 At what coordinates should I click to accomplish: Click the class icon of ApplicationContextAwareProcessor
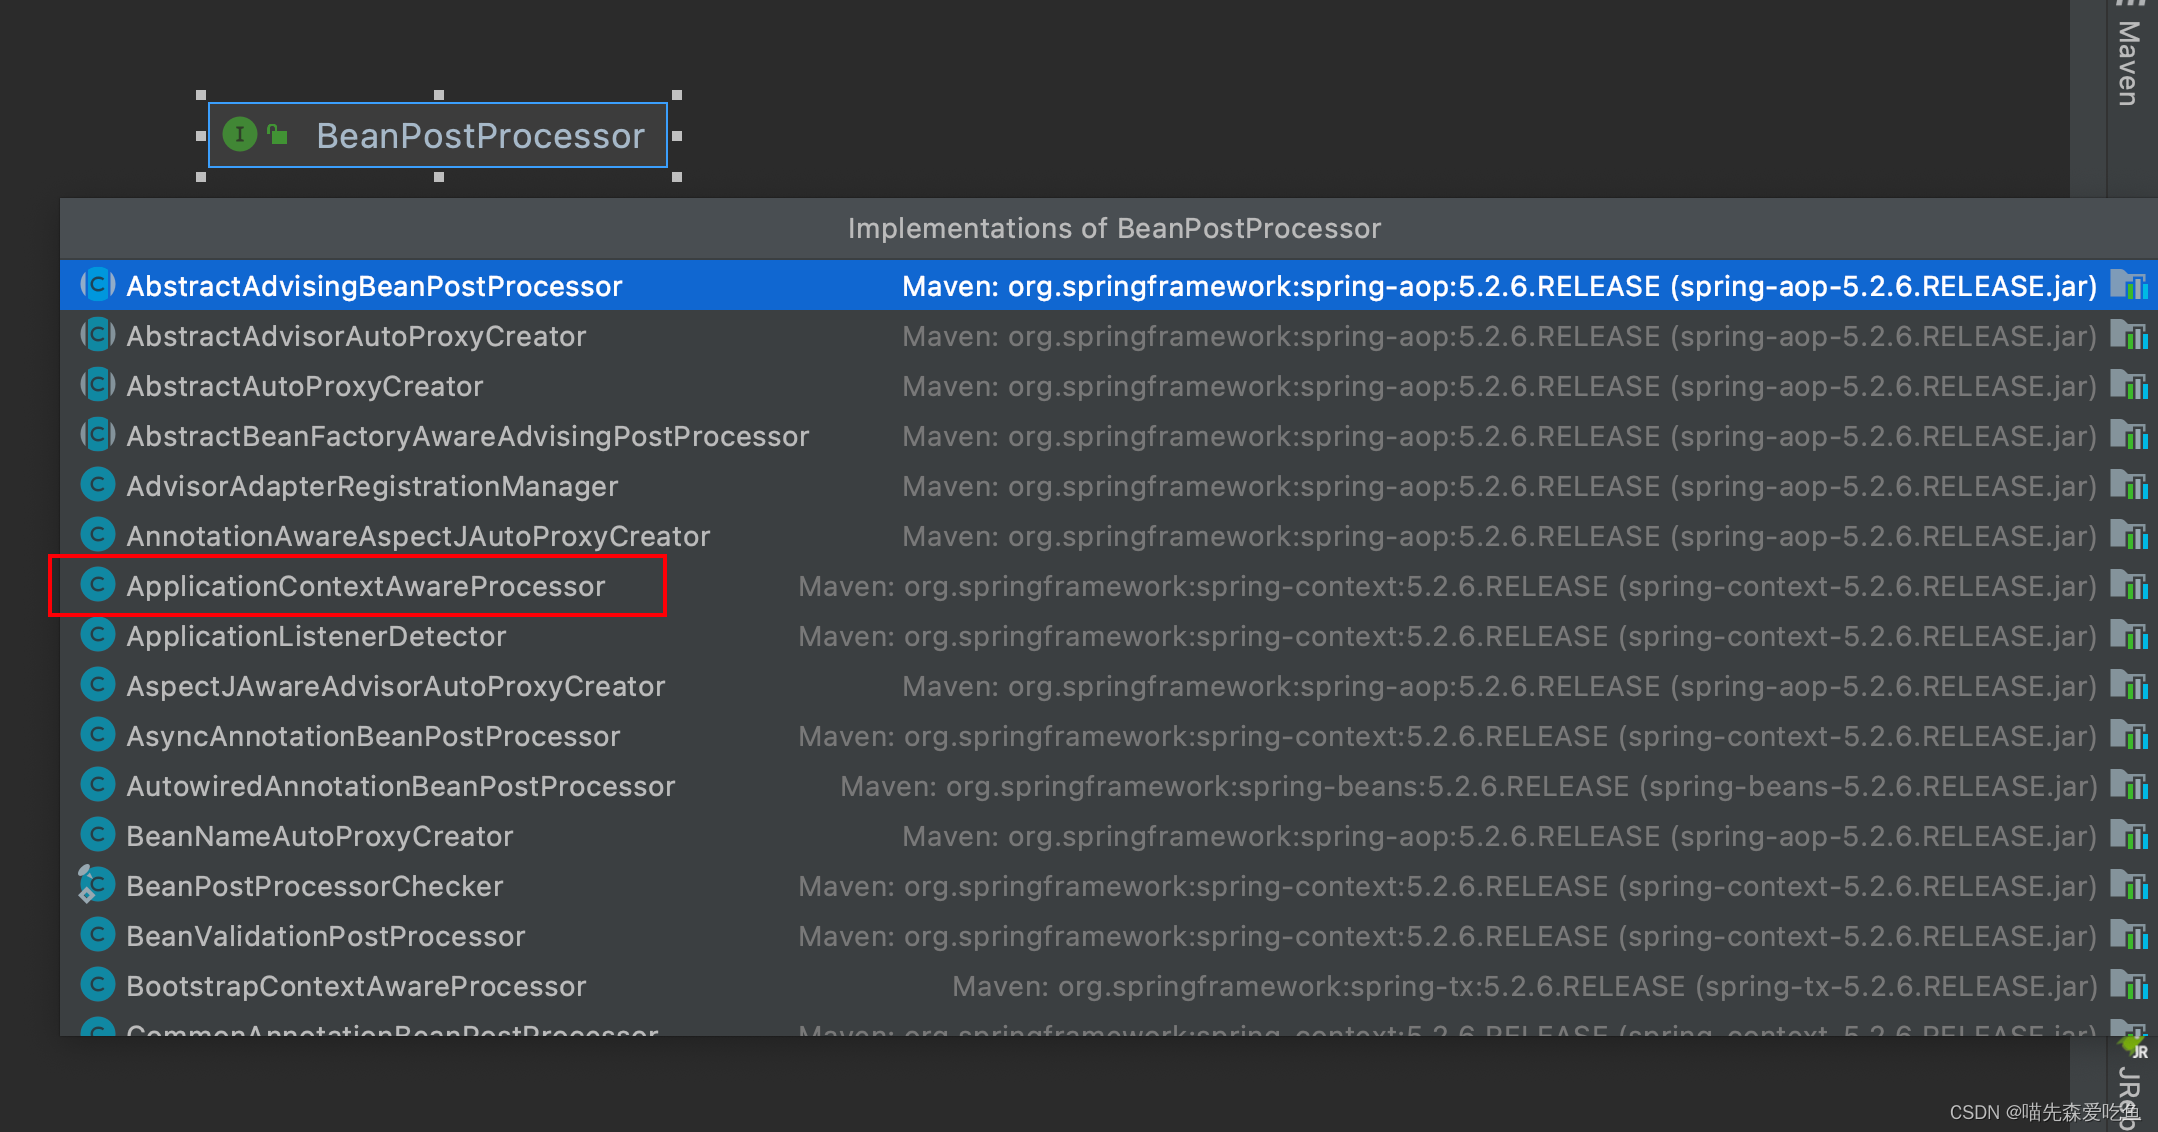[97, 586]
